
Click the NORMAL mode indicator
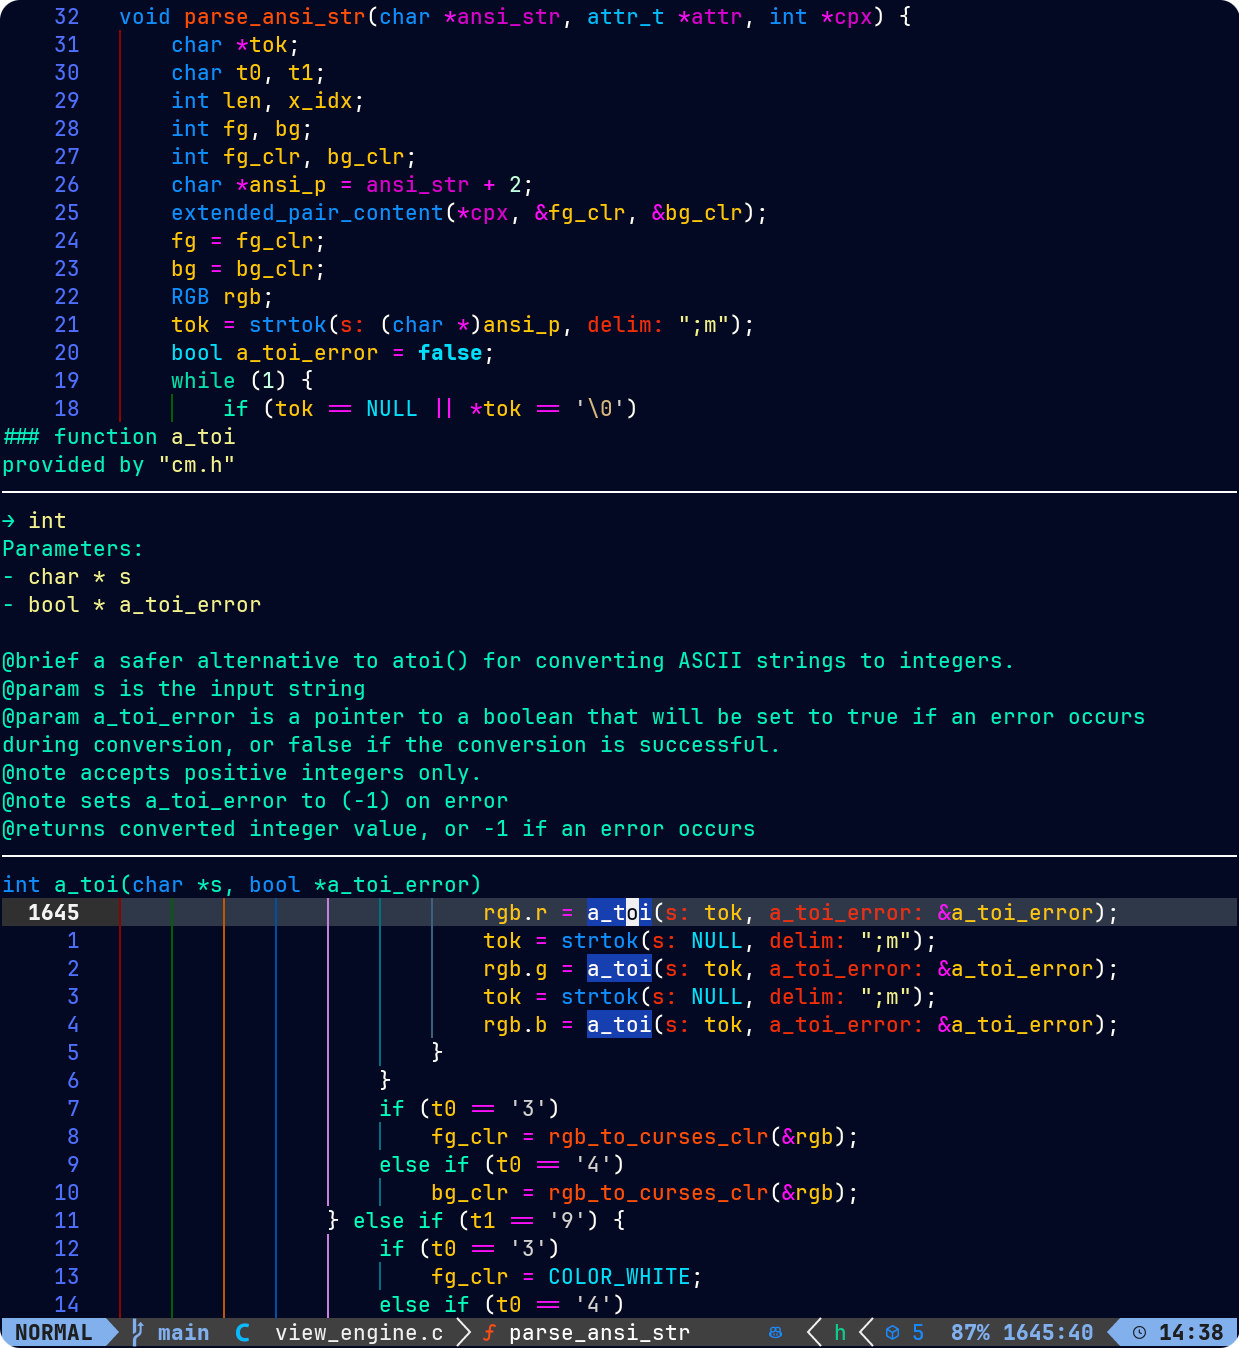tap(54, 1333)
